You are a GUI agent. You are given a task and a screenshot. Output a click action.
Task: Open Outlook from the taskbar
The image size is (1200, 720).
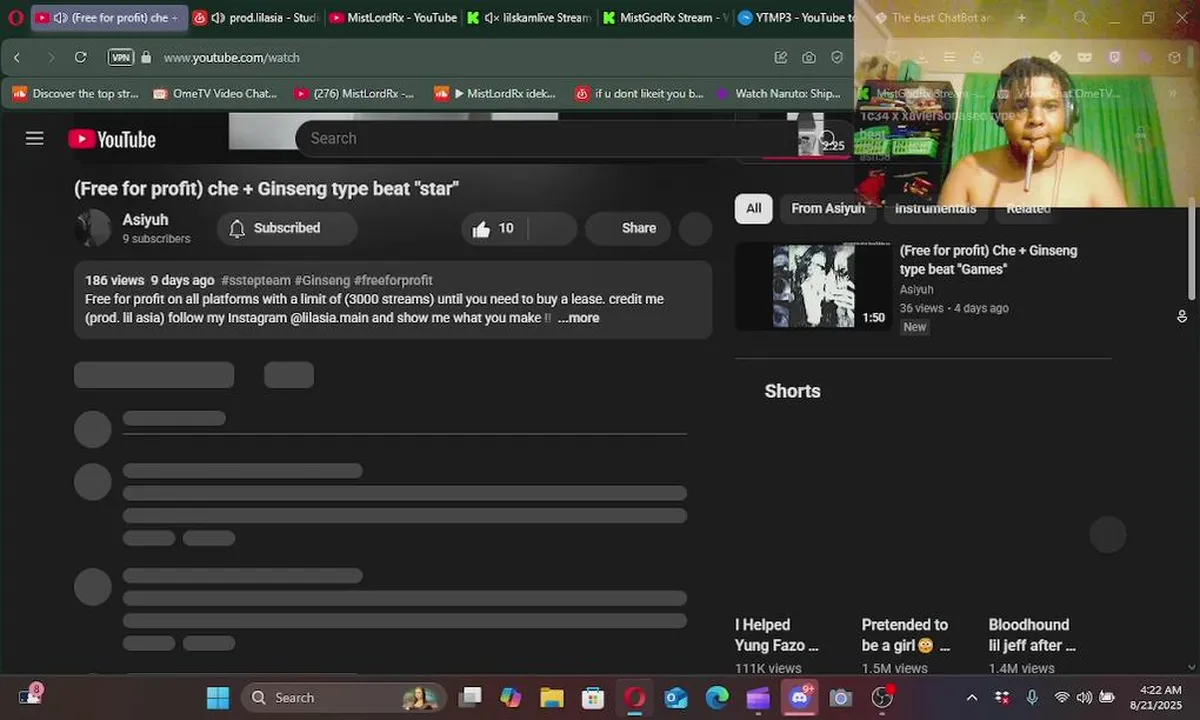click(x=676, y=697)
